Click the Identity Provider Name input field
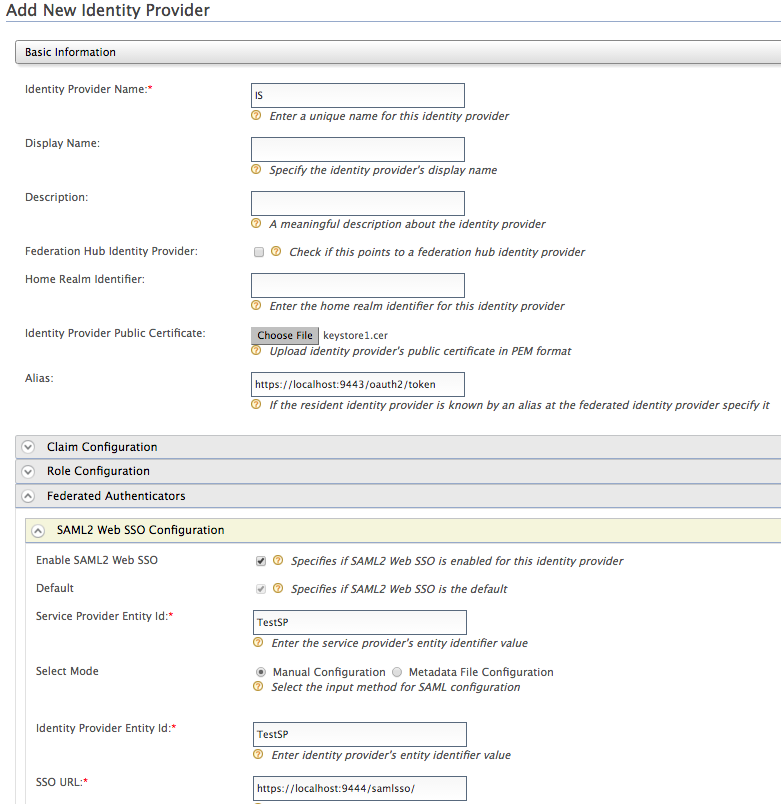The width and height of the screenshot is (781, 804). (358, 95)
